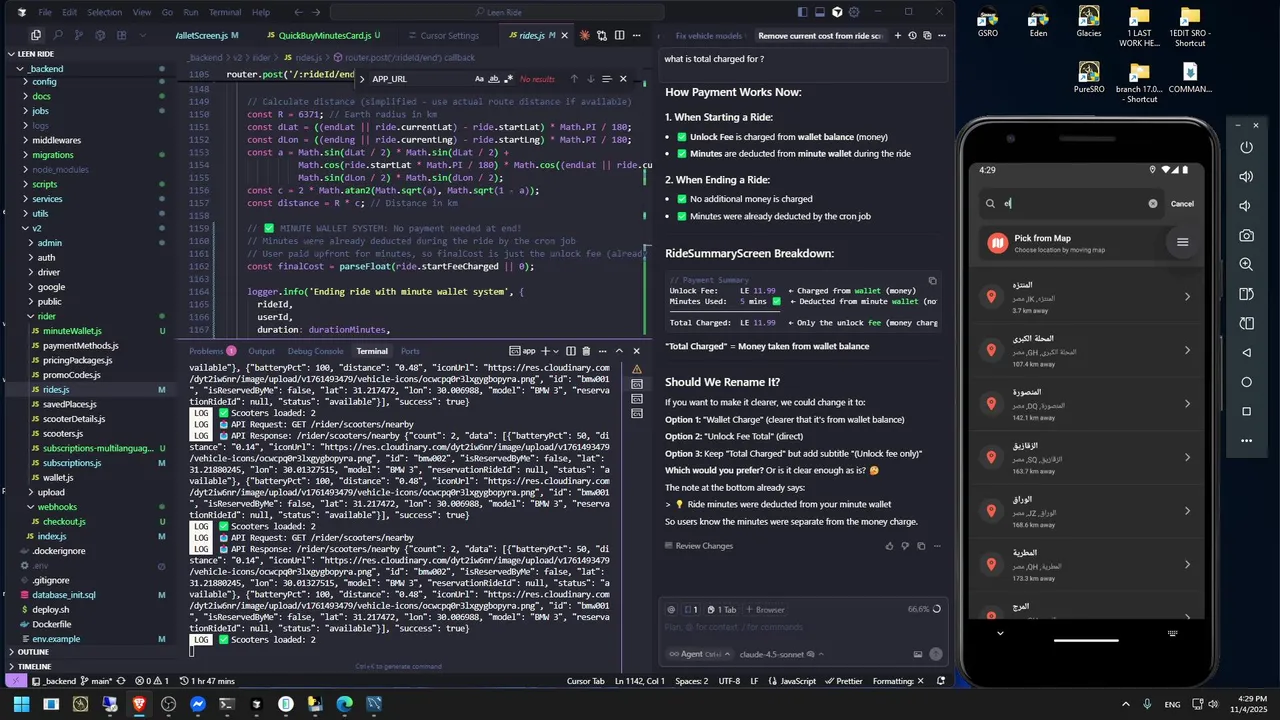Click Browser button in chat input
Screen dimensions: 1280x720
click(765, 609)
